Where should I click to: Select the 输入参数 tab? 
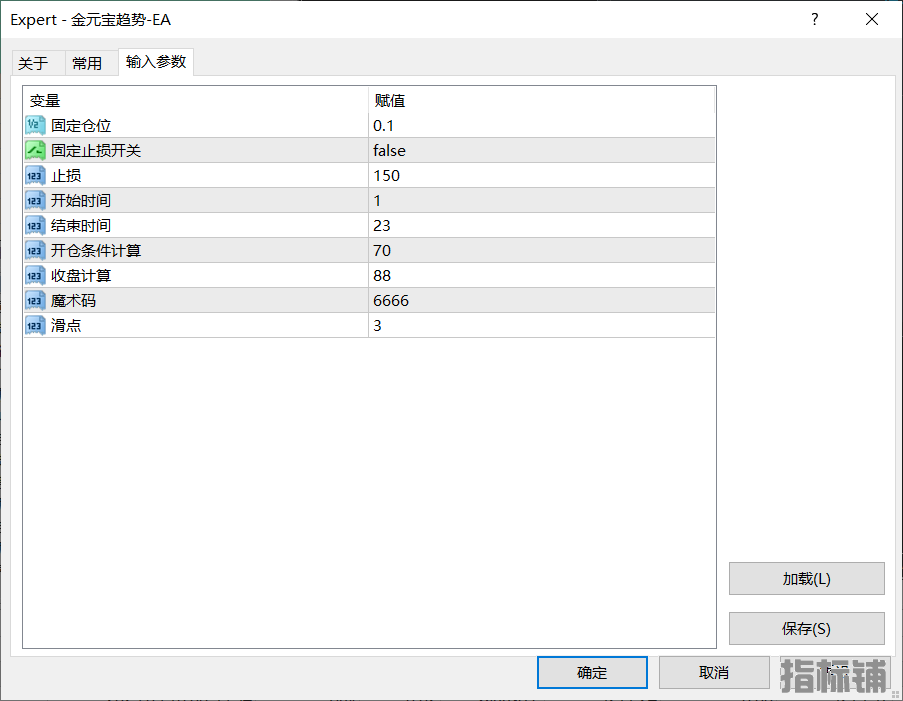point(155,62)
